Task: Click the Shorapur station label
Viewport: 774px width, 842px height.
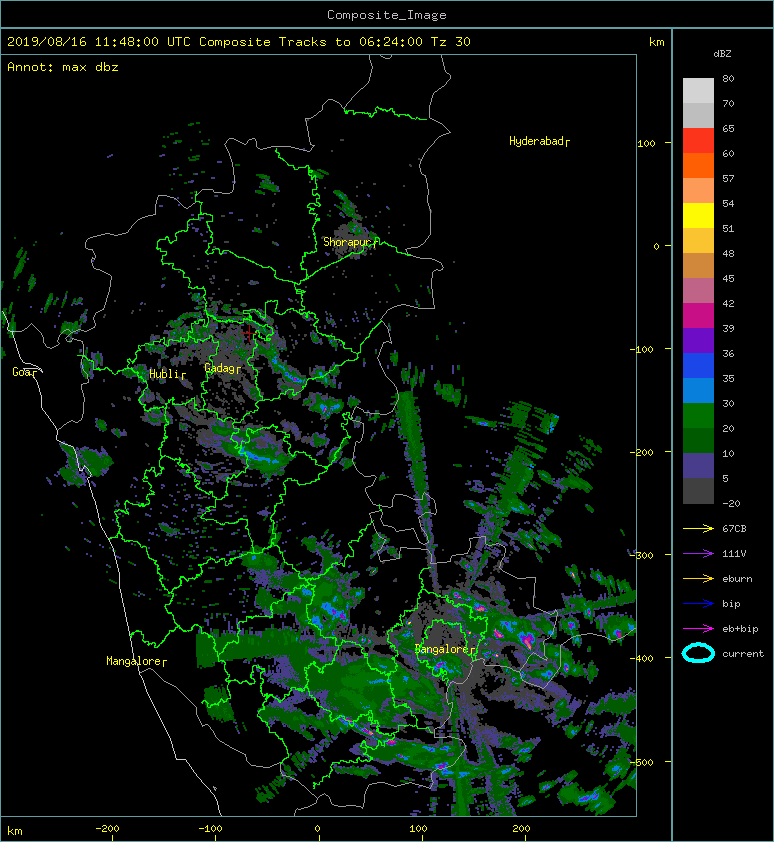Action: (350, 242)
